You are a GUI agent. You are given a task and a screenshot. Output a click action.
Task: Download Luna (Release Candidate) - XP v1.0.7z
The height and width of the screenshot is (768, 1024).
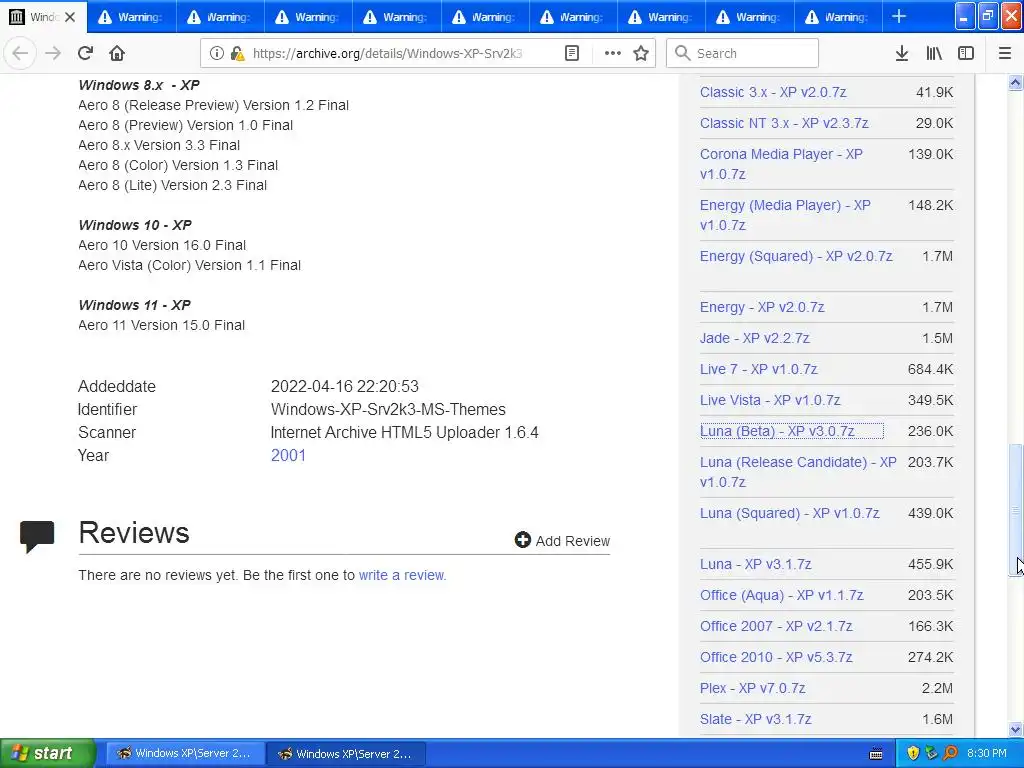[798, 472]
